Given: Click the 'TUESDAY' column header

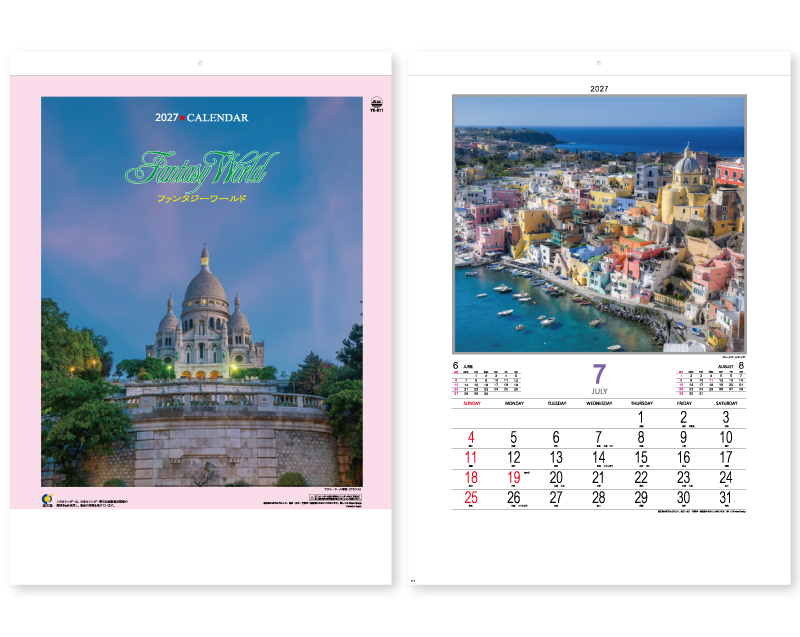Looking at the screenshot, I should click(557, 403).
